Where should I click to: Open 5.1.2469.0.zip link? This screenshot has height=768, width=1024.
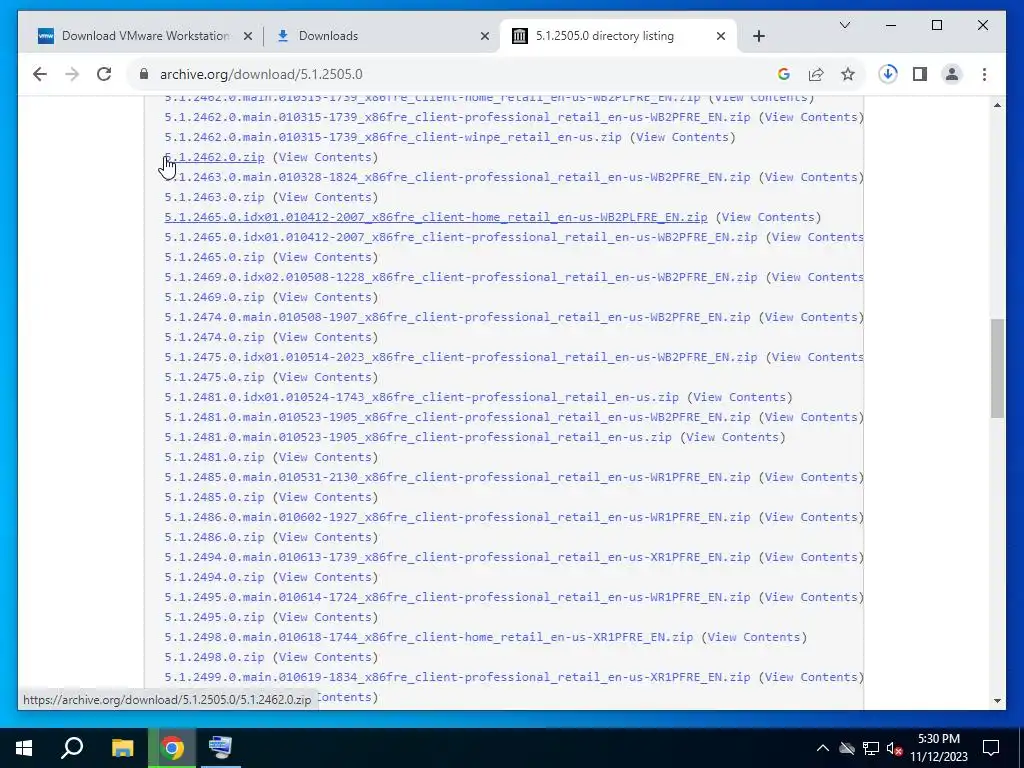(214, 297)
